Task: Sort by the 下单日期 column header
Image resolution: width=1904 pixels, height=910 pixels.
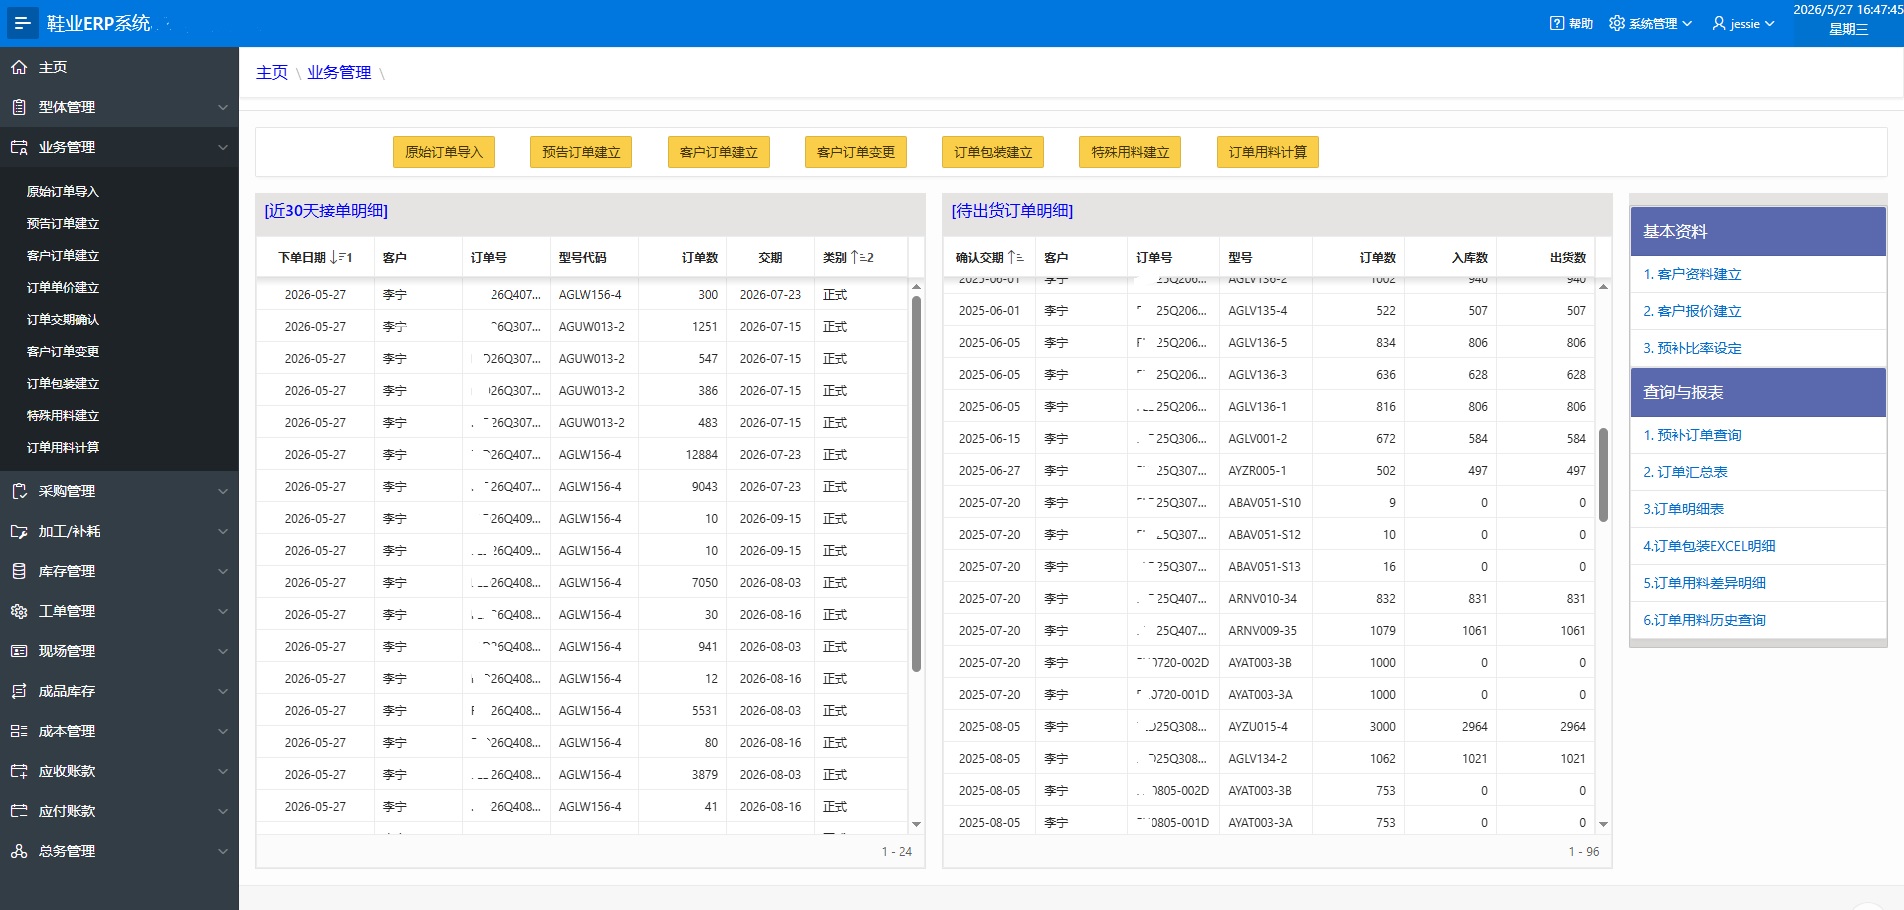Action: [315, 257]
